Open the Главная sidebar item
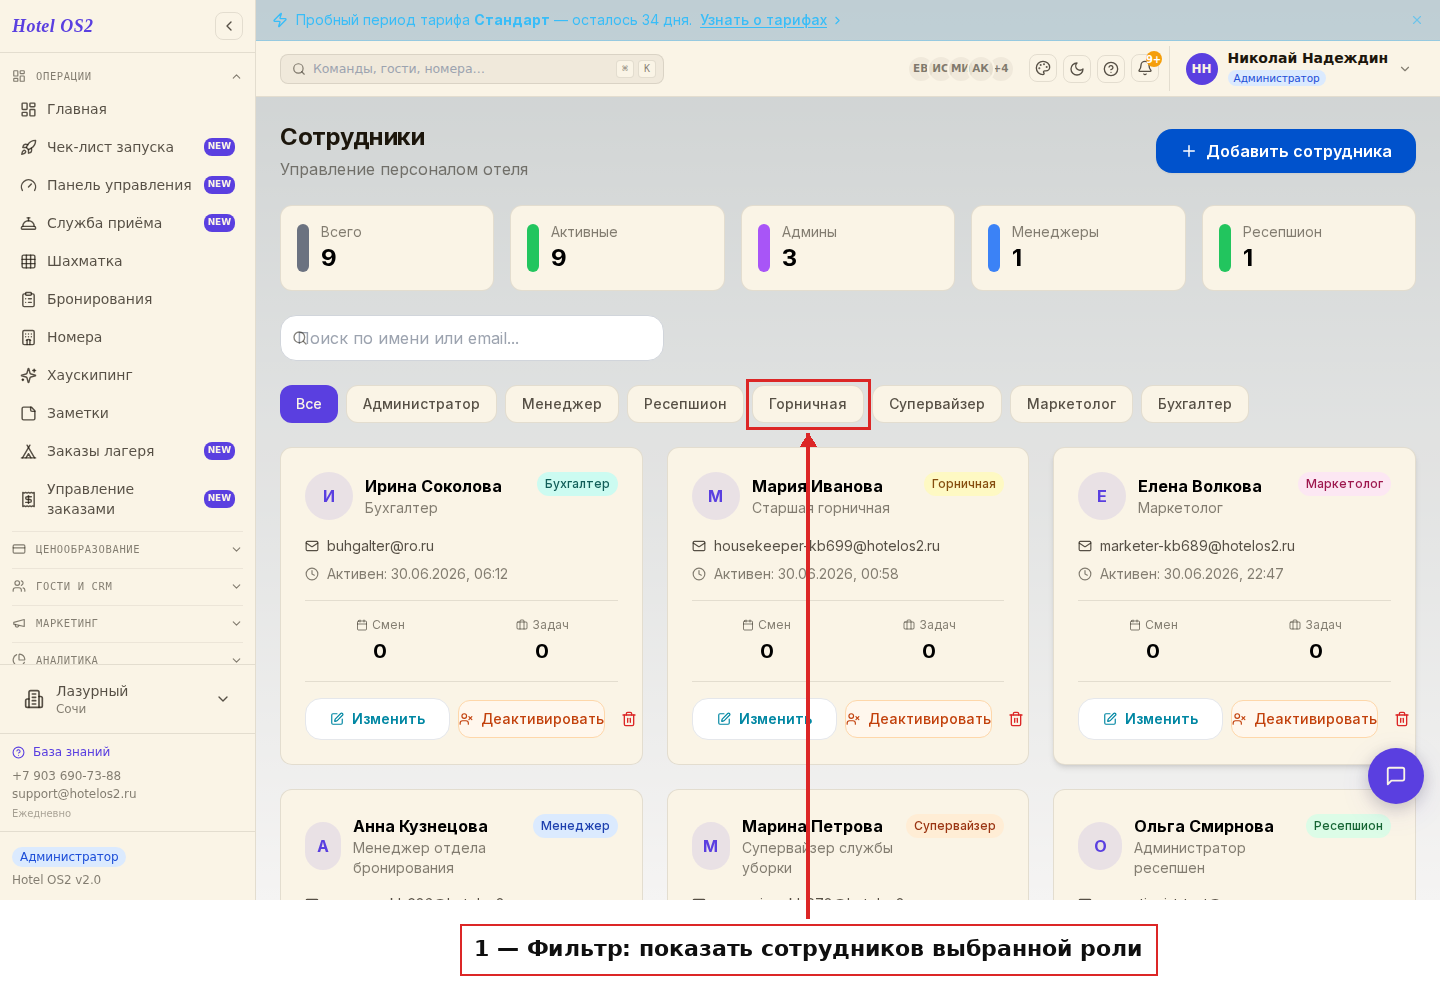The image size is (1440, 999). (128, 109)
